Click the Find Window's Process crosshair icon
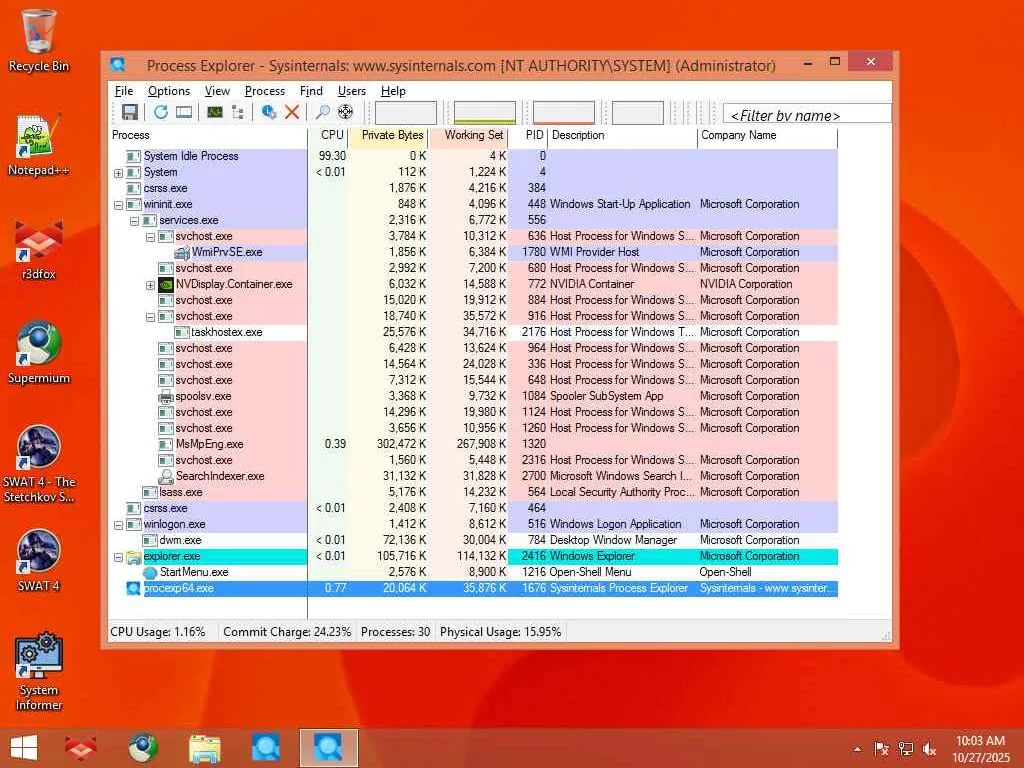The width and height of the screenshot is (1024, 768). tap(345, 112)
